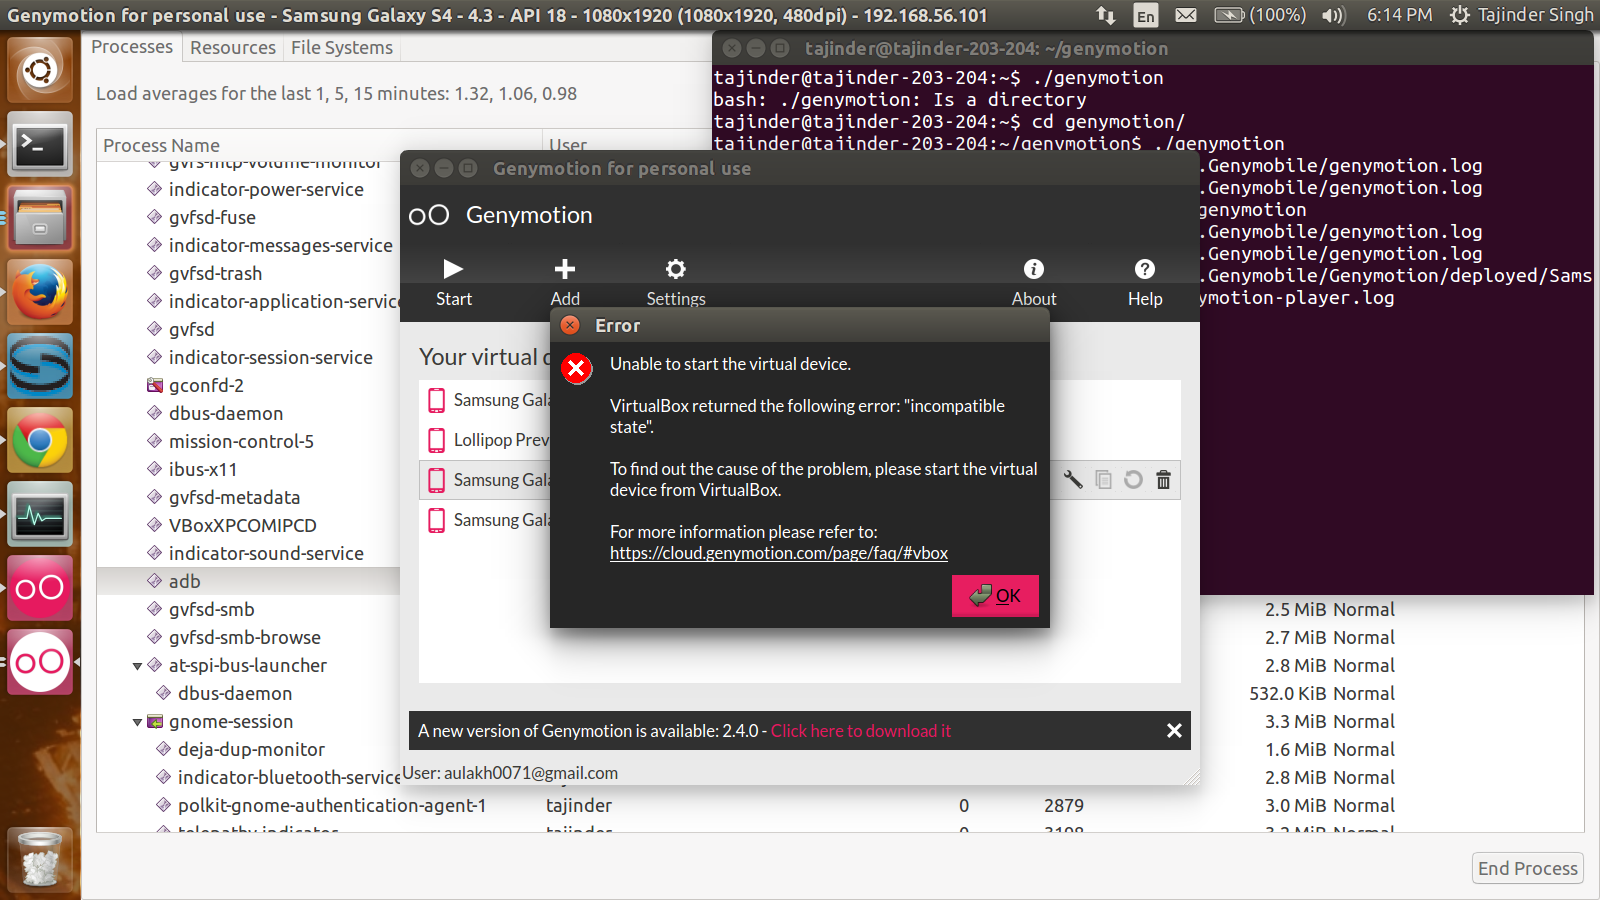The image size is (1600, 900).
Task: Click the blue S application launcher icon
Action: pyautogui.click(x=40, y=366)
